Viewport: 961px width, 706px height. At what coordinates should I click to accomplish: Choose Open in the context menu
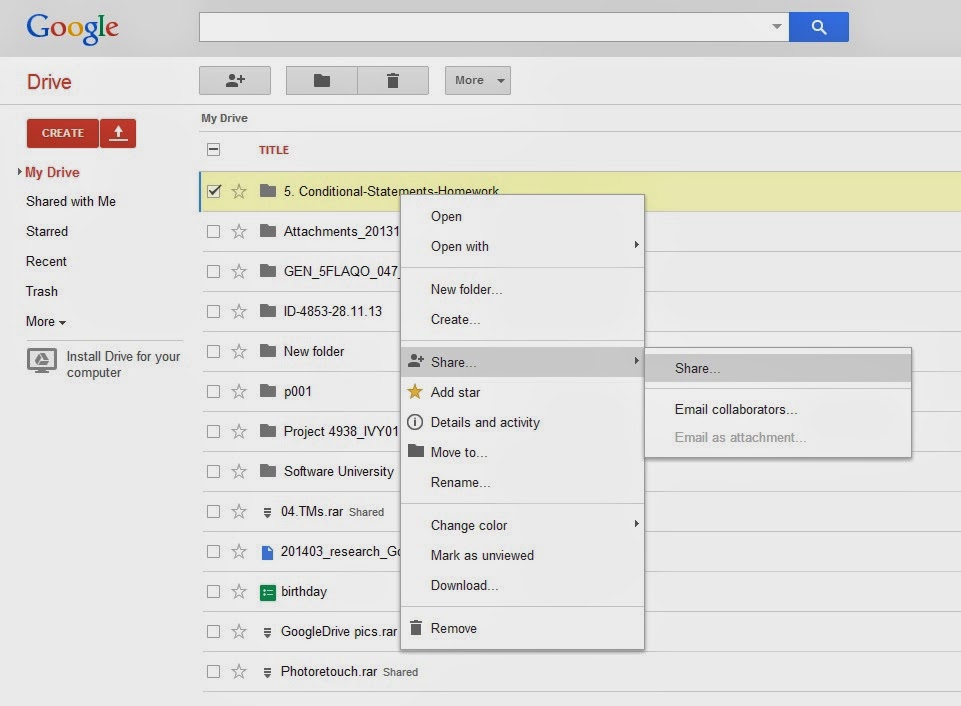(x=522, y=216)
